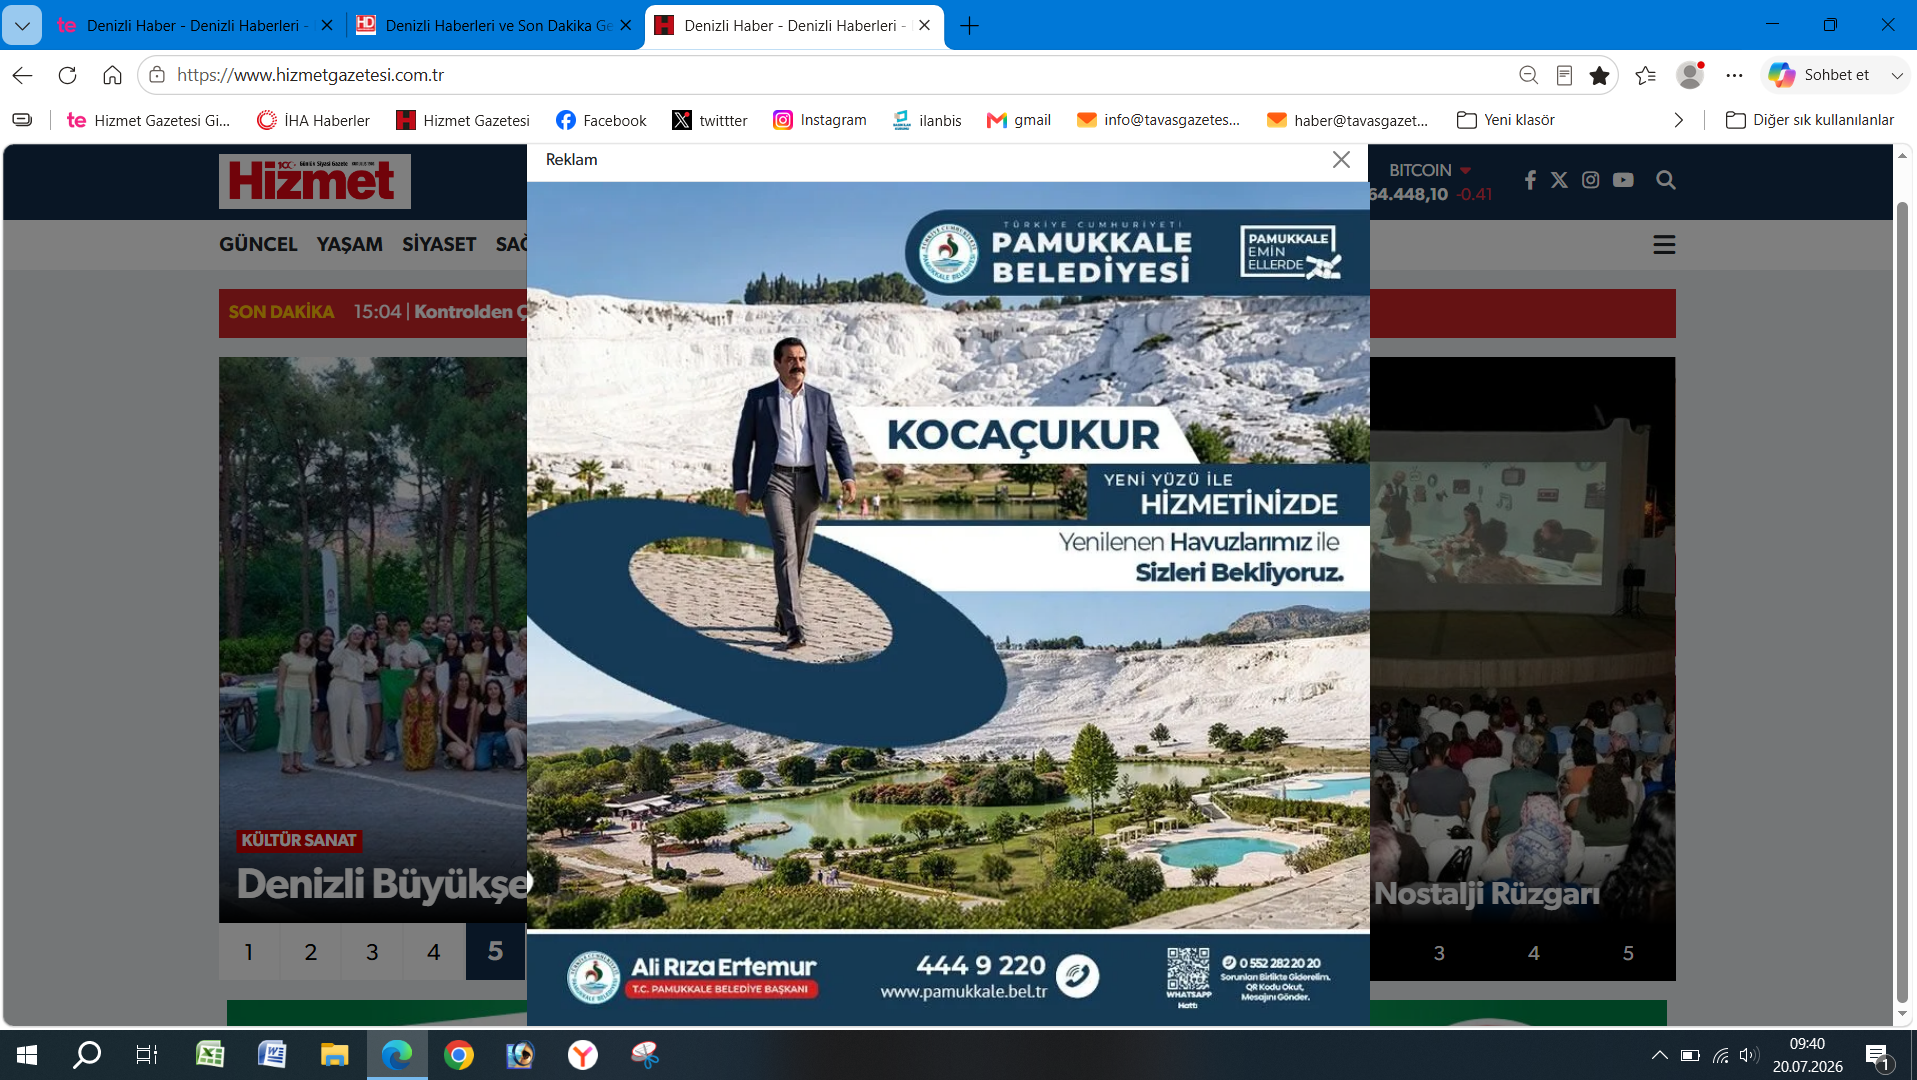Open the tab search dropdown arrow
Screen dimensions: 1917x1080
click(x=22, y=25)
